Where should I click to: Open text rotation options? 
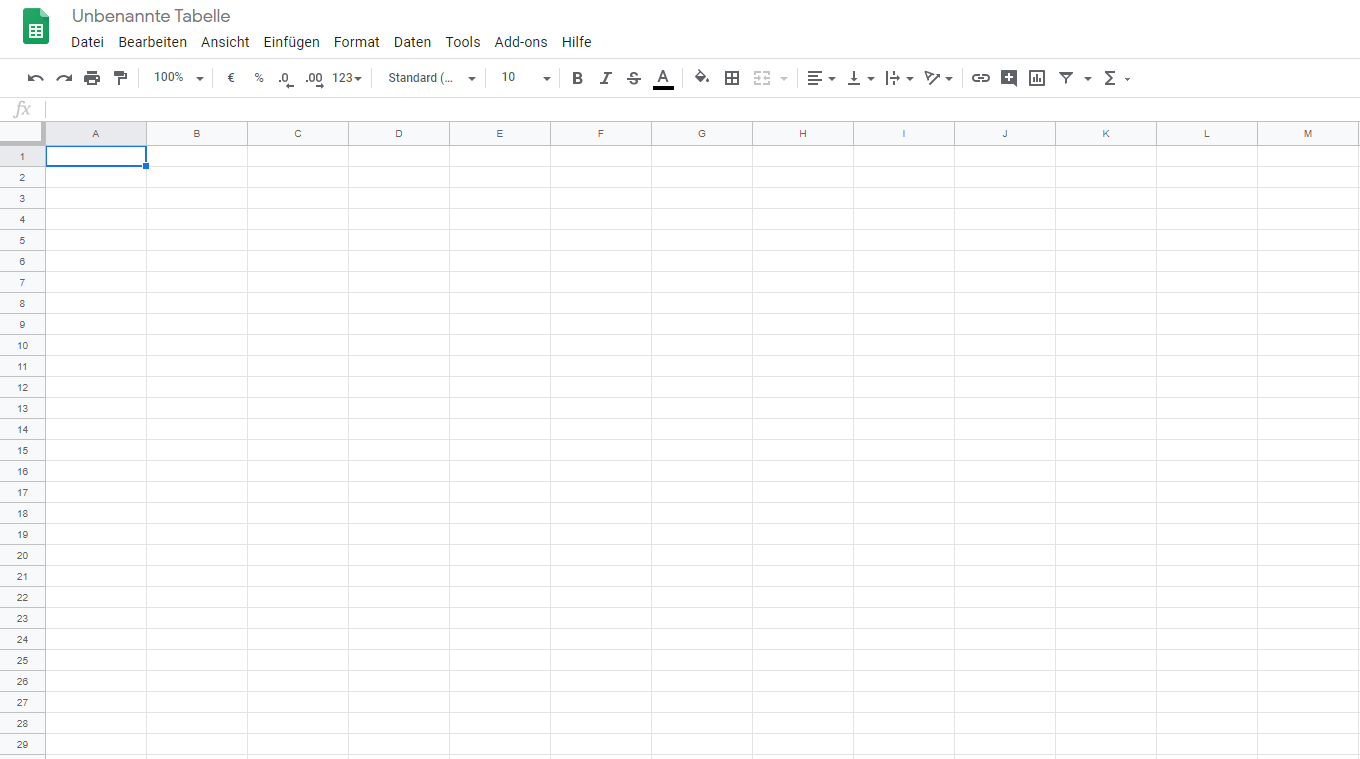tap(939, 78)
